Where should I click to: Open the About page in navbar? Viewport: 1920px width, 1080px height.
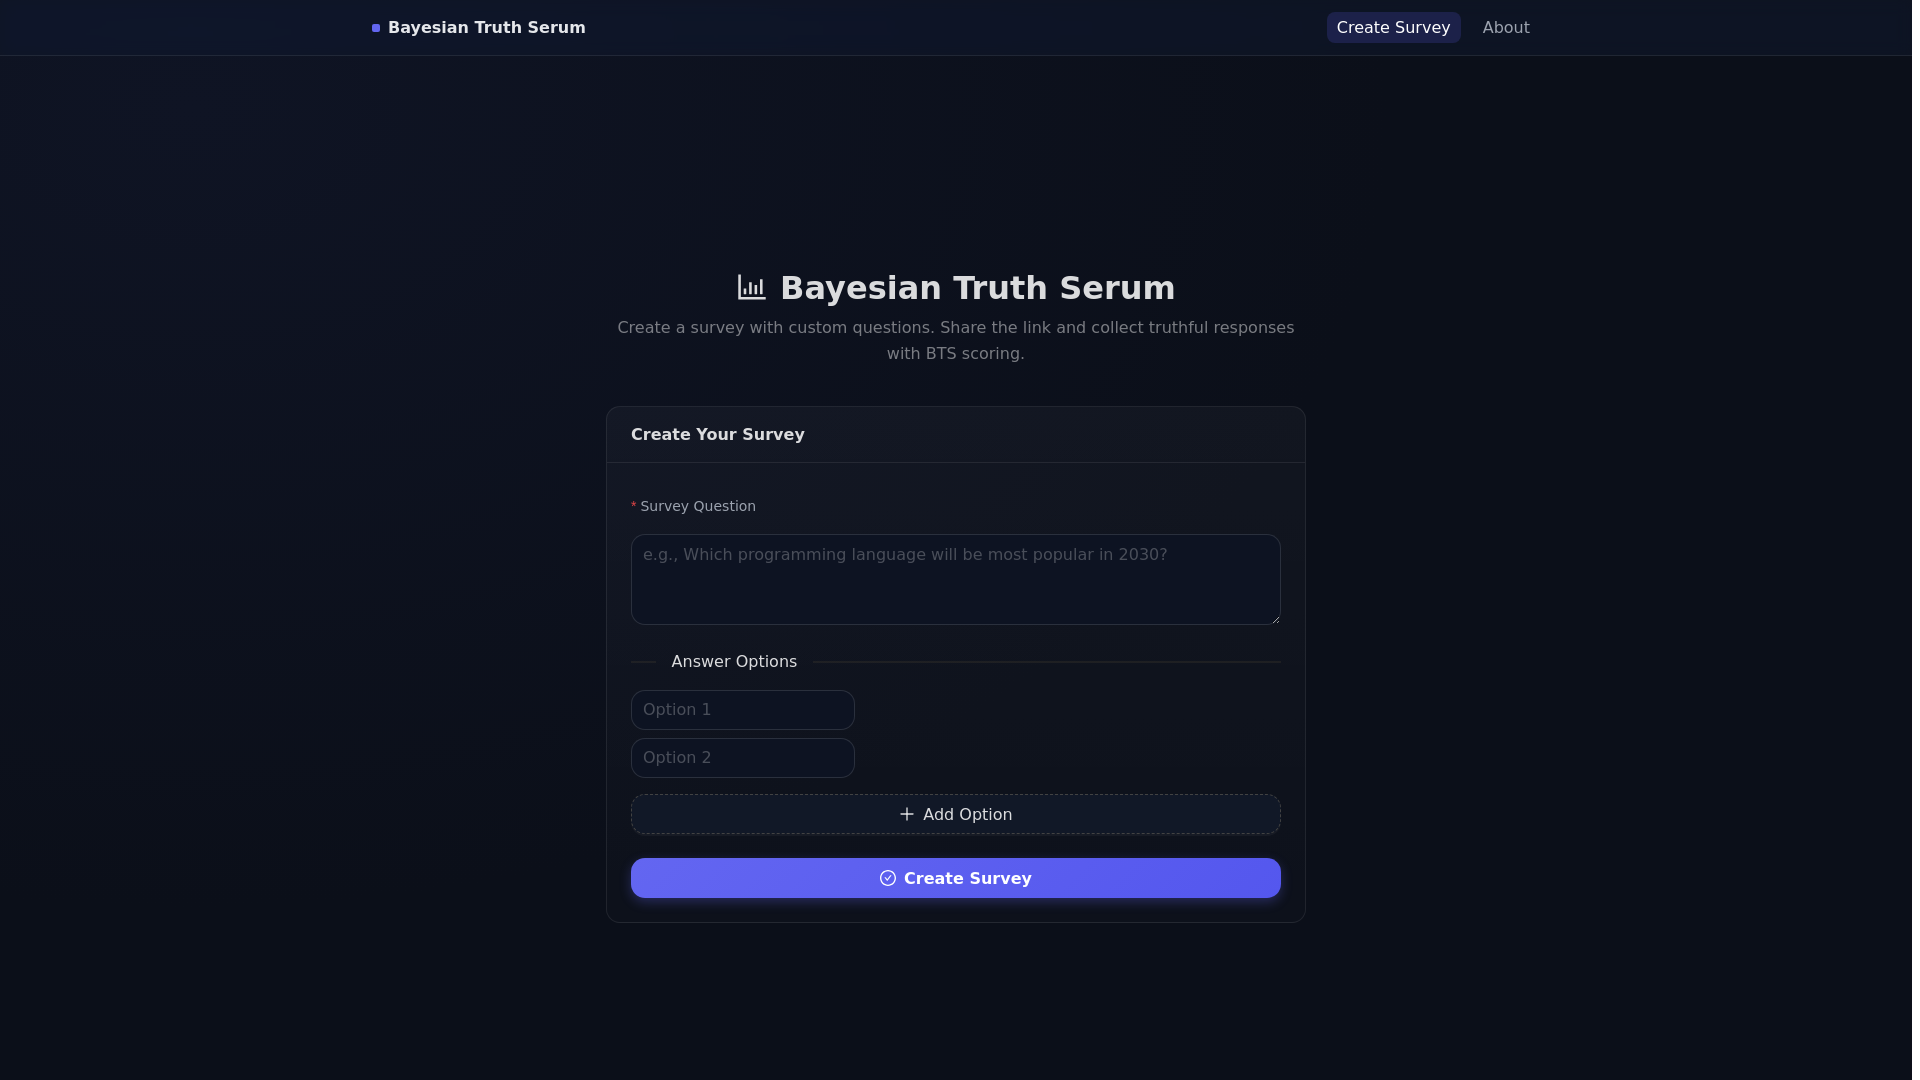tap(1505, 28)
